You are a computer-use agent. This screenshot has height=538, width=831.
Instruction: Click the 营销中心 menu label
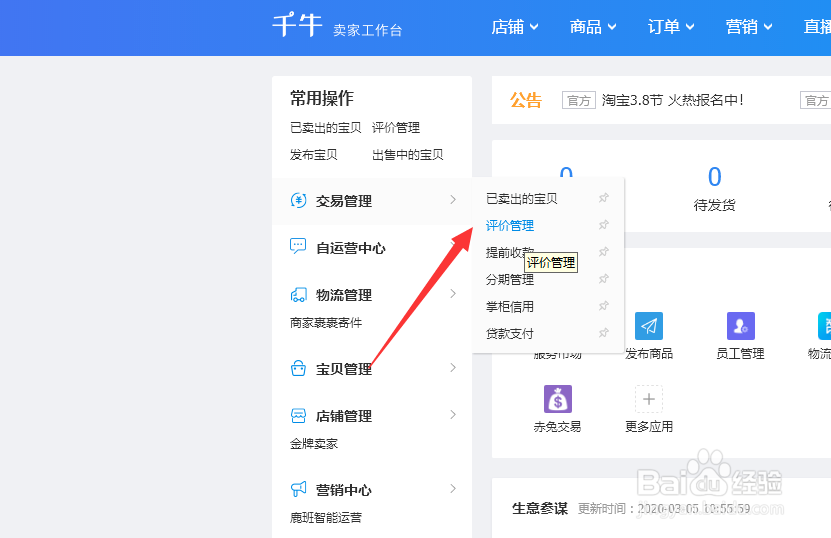point(344,490)
